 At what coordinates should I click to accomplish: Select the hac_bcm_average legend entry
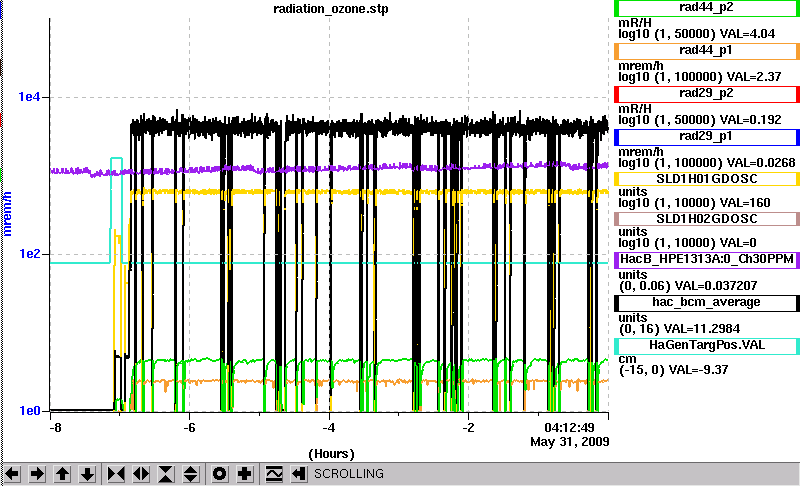pyautogui.click(x=707, y=302)
